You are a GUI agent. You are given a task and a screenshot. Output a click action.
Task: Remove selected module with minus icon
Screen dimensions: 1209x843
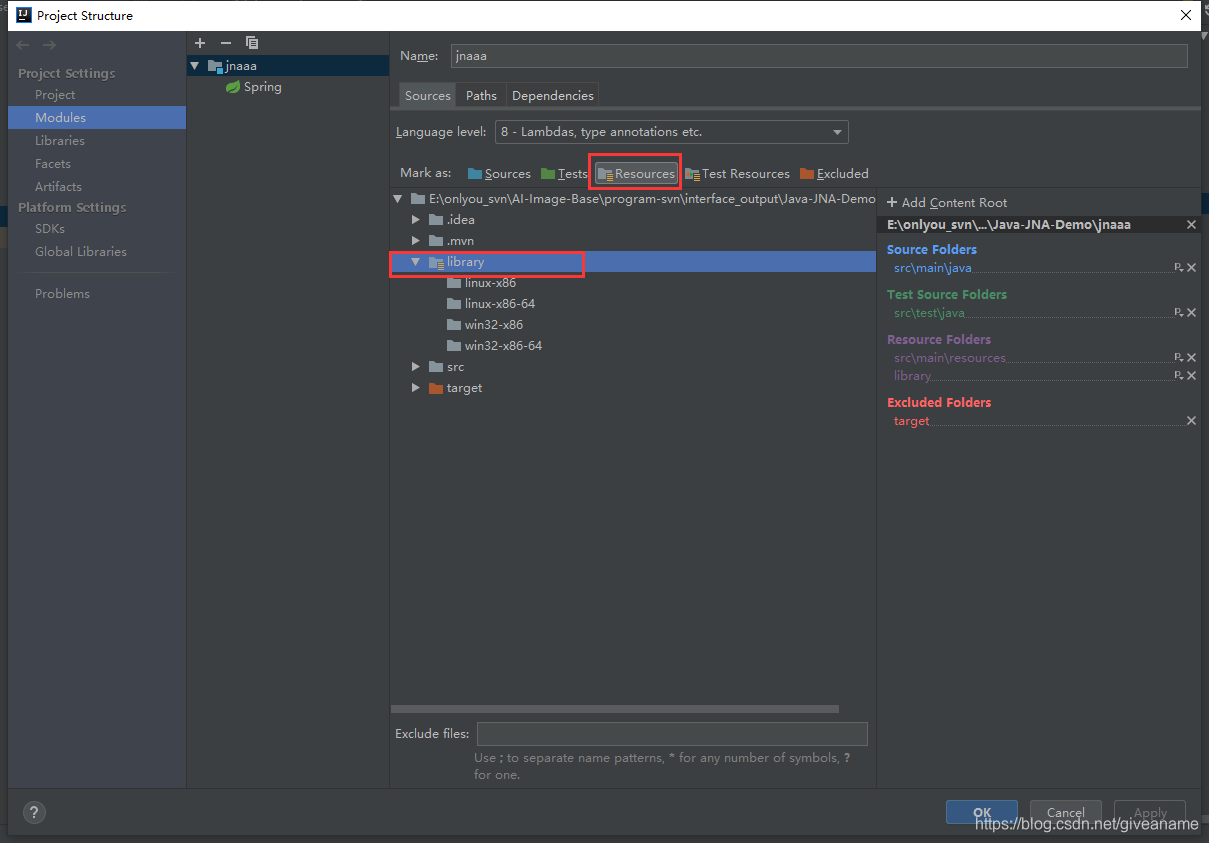point(226,43)
